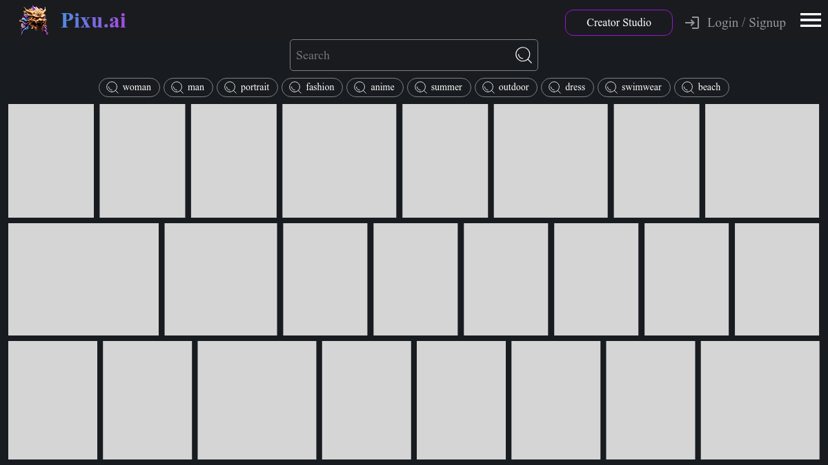Select the anime search tag
828x465 pixels.
pos(375,87)
